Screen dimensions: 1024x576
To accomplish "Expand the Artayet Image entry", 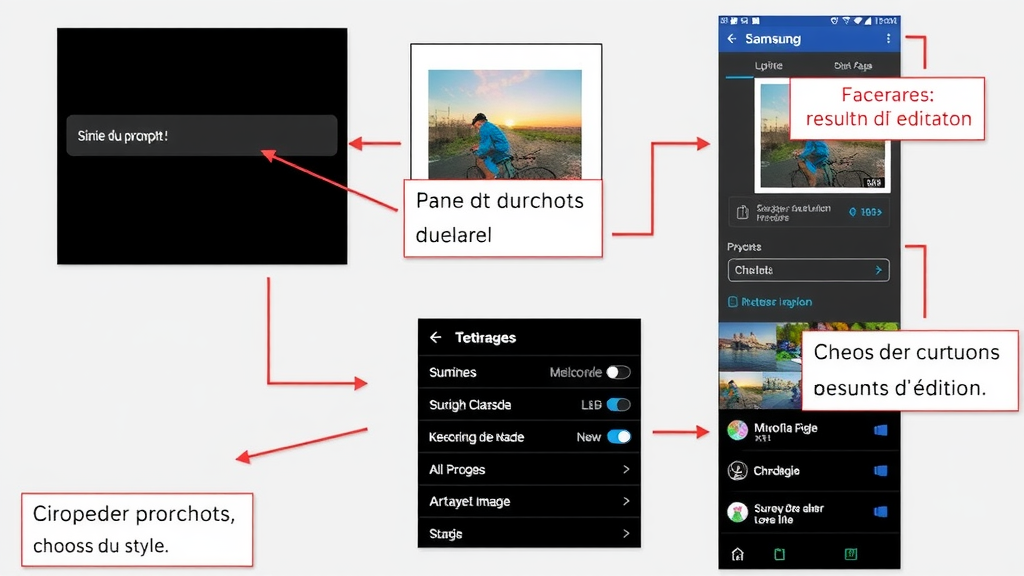I will point(530,501).
